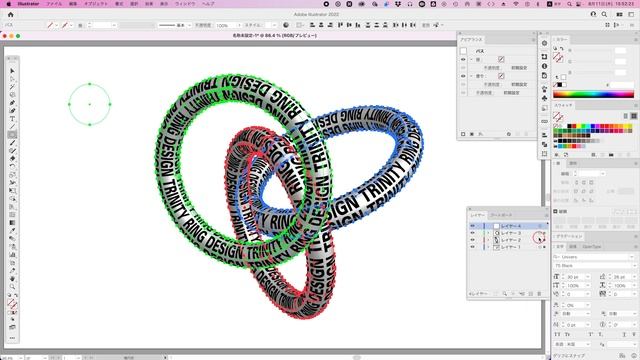Viewport: 640px width, 360px height.
Task: Select the Hand tool
Action: tap(12, 279)
